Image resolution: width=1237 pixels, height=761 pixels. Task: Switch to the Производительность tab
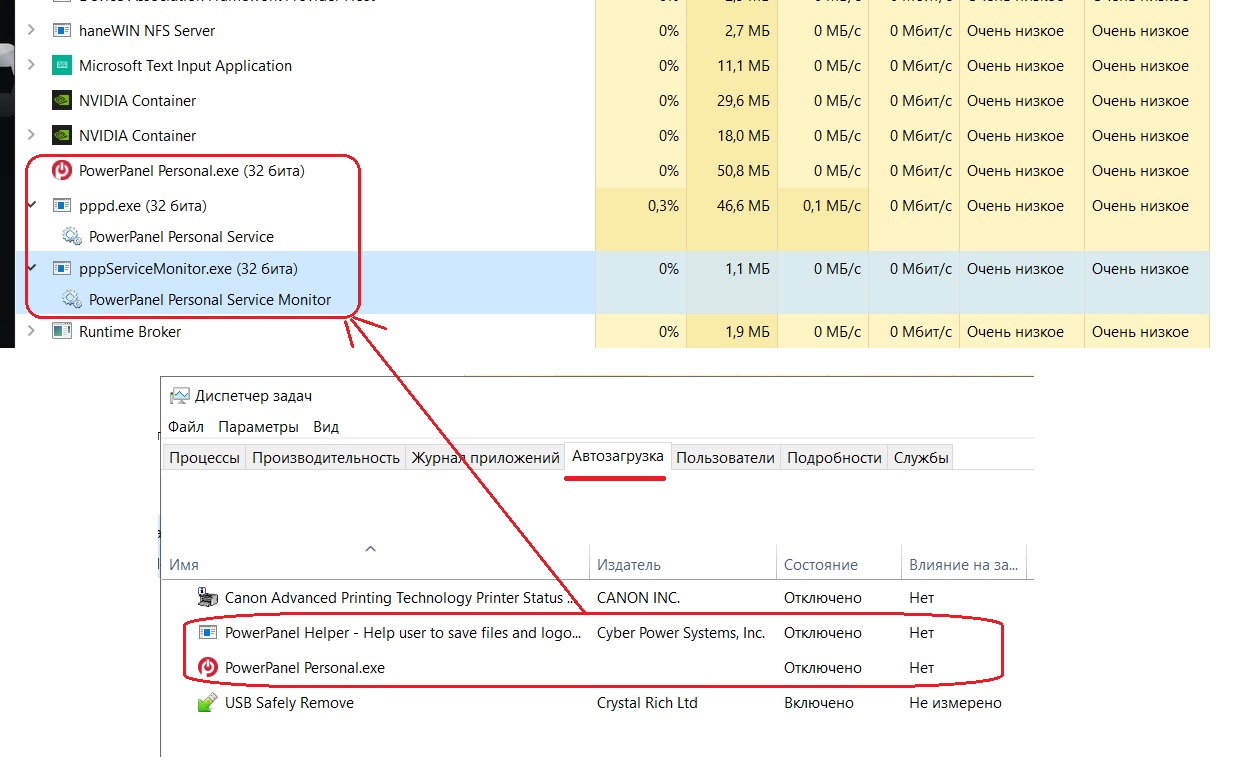[x=326, y=458]
